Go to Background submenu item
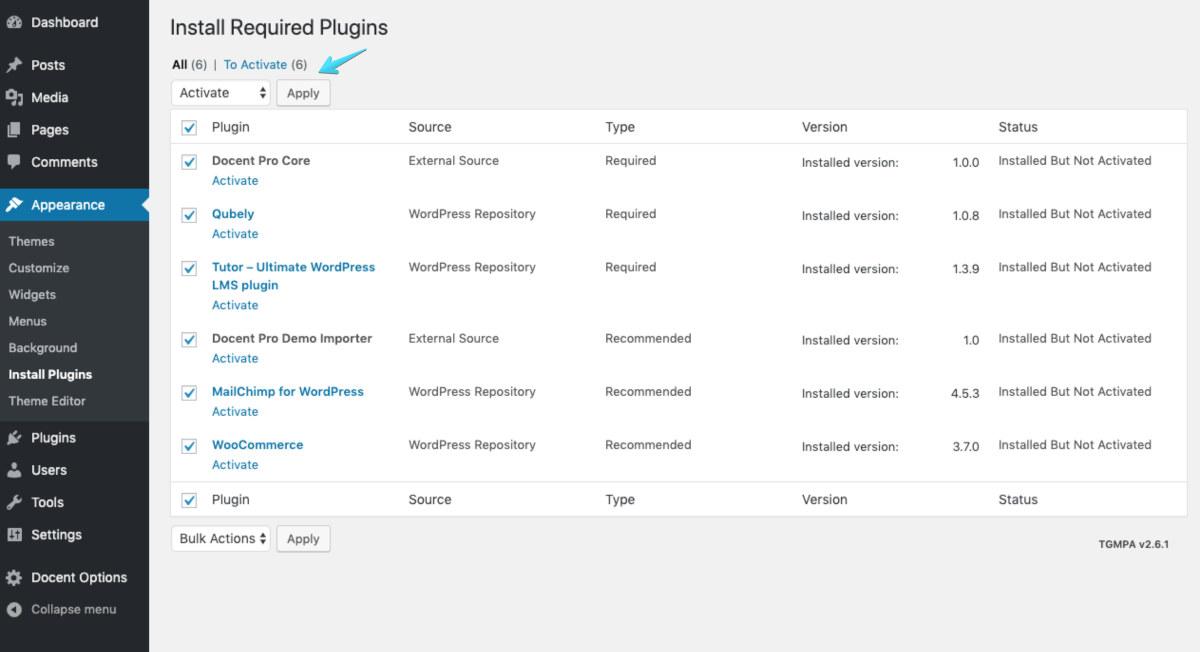Viewport: 1200px width, 652px height. (43, 348)
